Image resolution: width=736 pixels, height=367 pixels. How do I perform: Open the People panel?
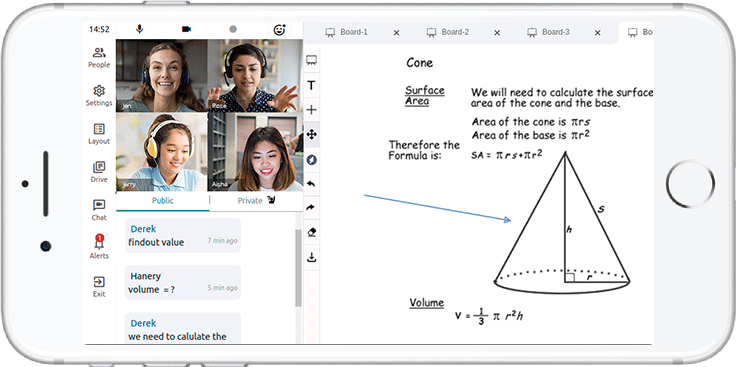click(x=99, y=58)
